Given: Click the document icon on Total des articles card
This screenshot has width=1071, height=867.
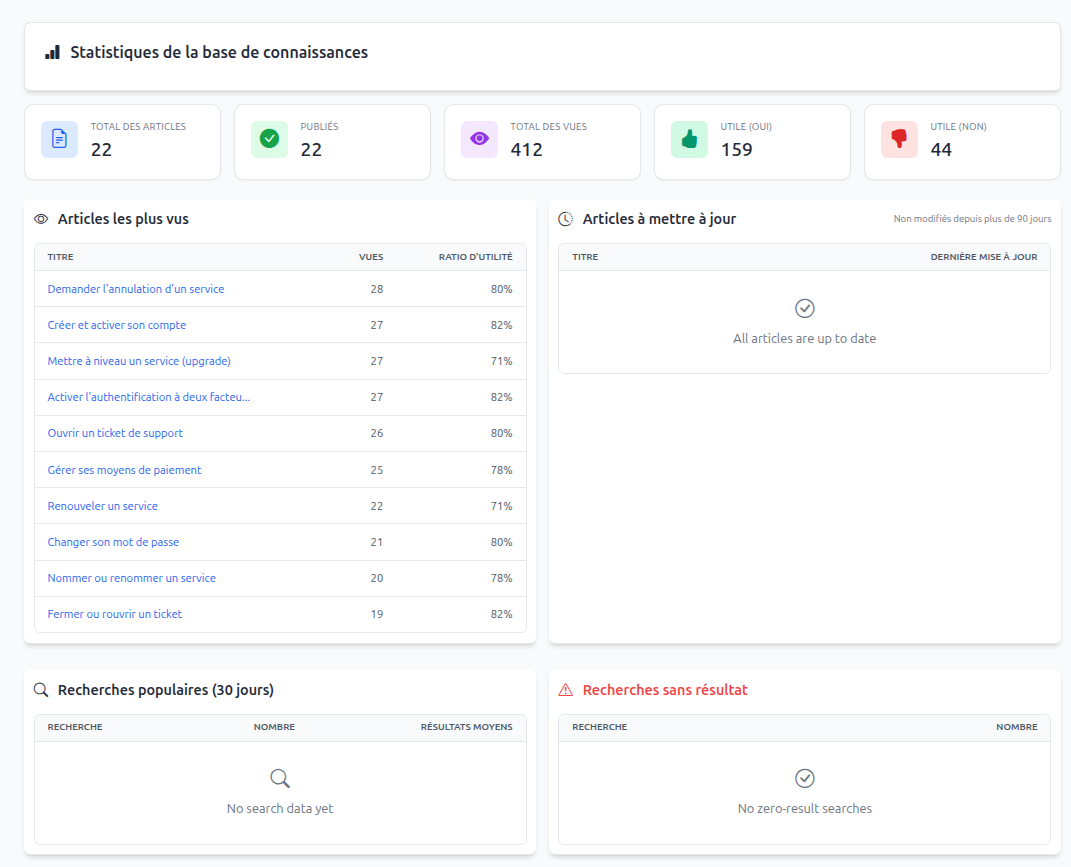Looking at the screenshot, I should [59, 139].
